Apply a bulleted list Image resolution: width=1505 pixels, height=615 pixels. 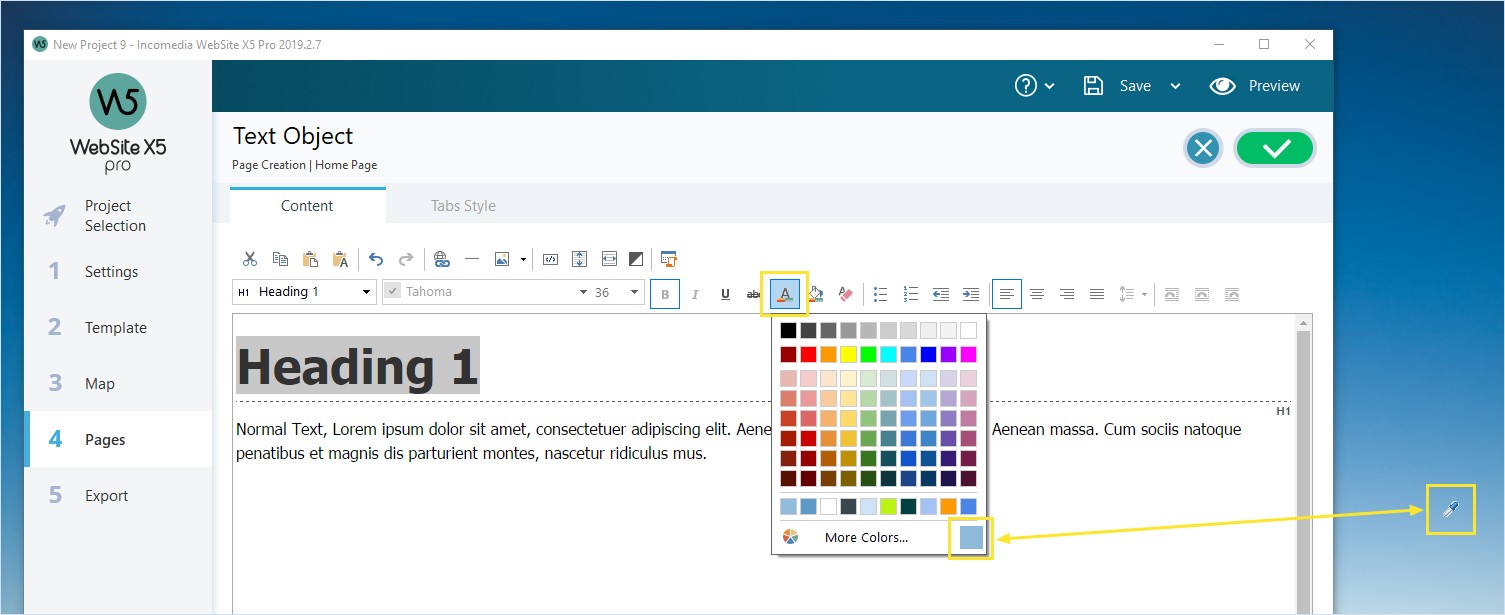click(x=880, y=293)
